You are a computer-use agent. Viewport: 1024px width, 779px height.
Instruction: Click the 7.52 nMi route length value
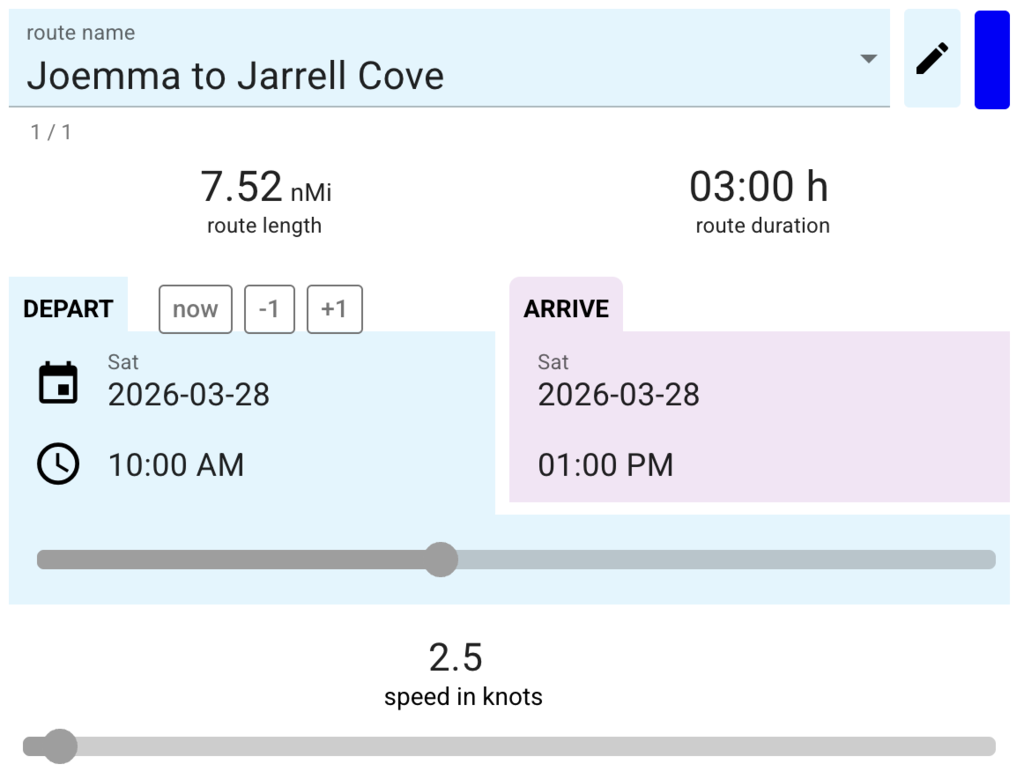point(265,187)
